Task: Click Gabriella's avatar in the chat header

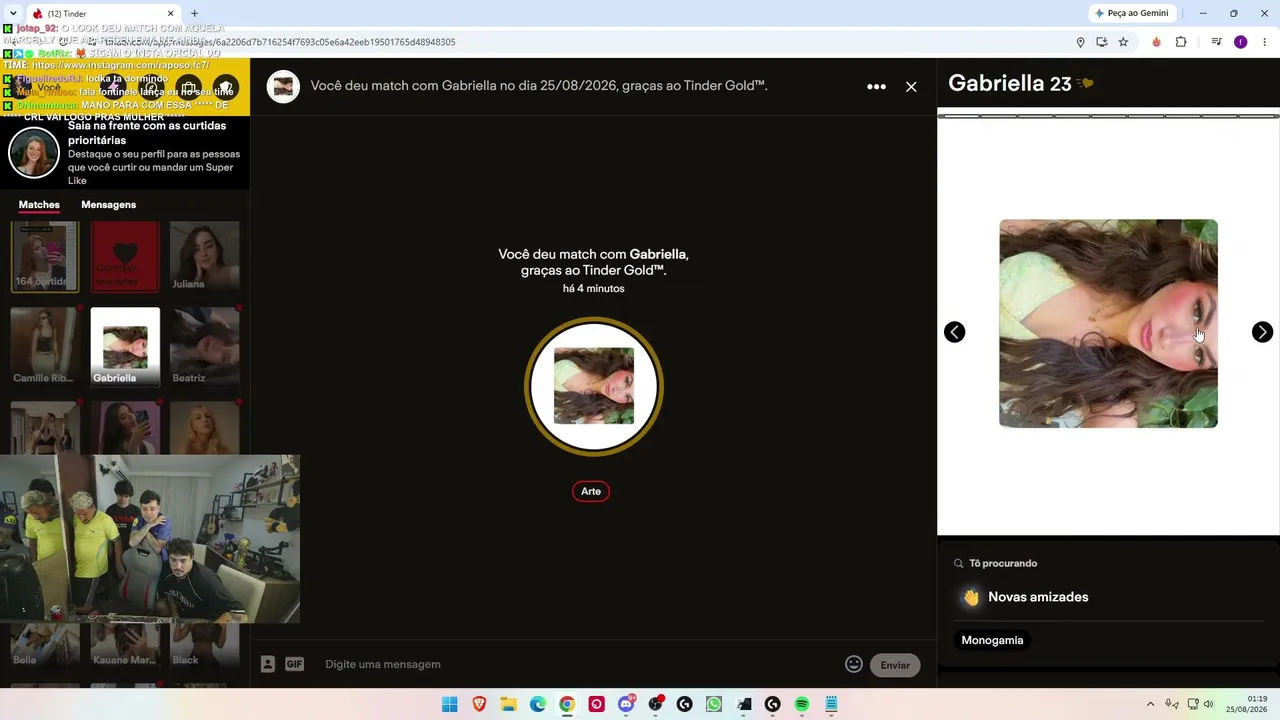Action: 283,87
